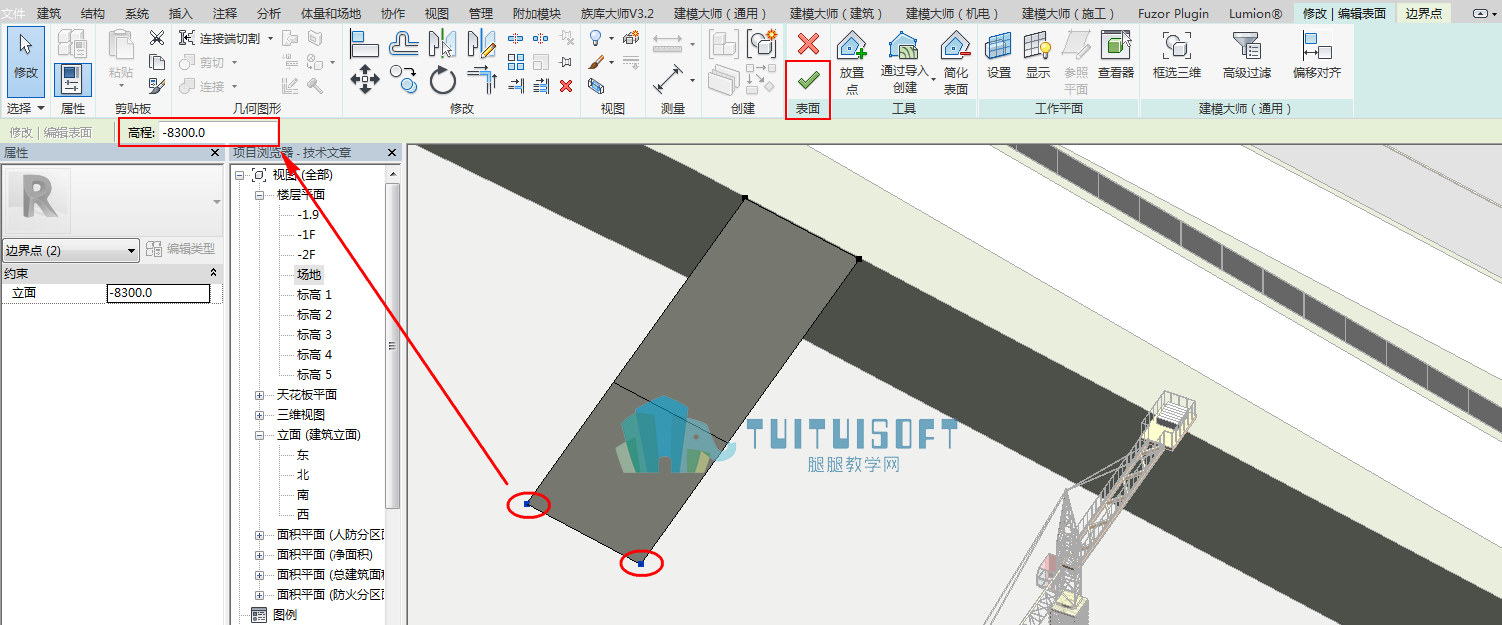The image size is (1502, 625).
Task: Collapse the 立面 (建筑立面) tree node
Action: [x=259, y=435]
